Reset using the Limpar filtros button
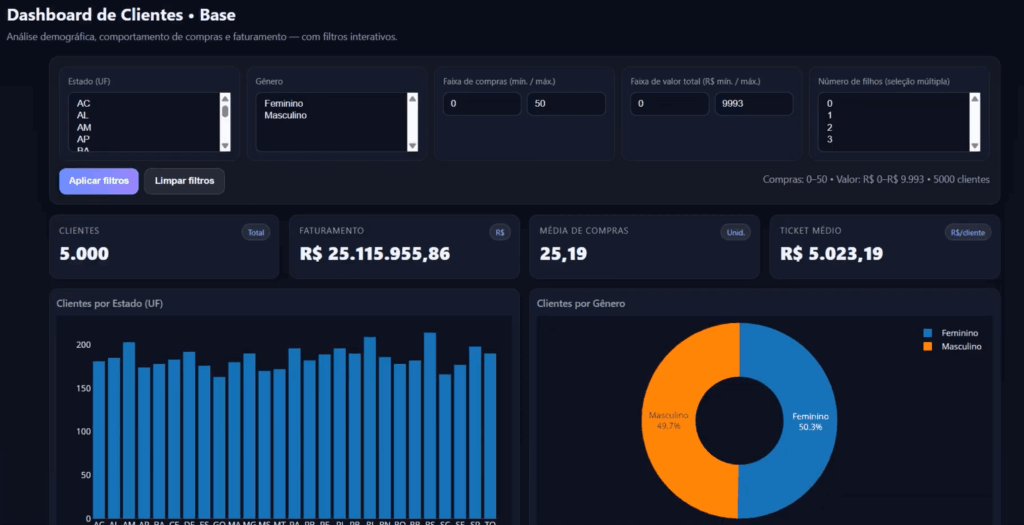1024x525 pixels. (184, 182)
